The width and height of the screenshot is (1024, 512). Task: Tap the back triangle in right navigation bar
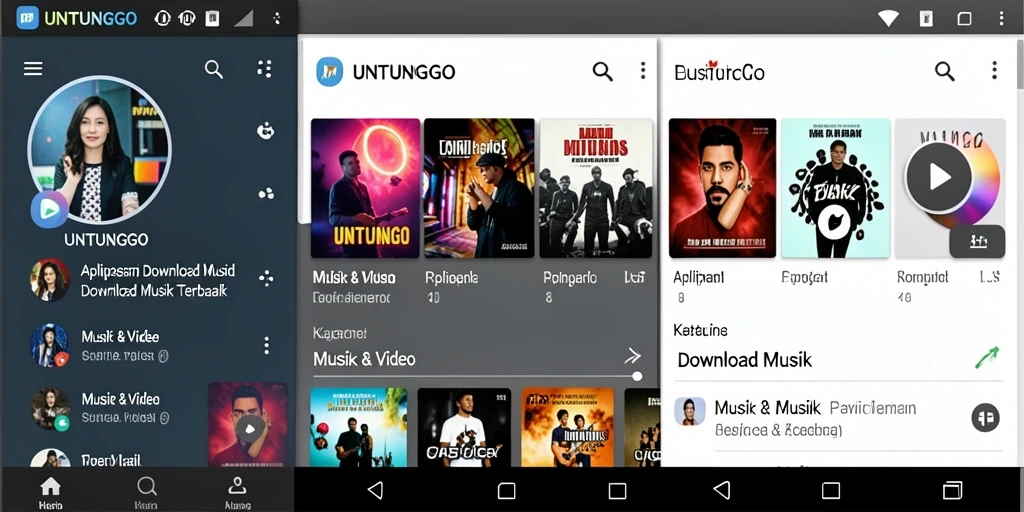click(x=722, y=490)
